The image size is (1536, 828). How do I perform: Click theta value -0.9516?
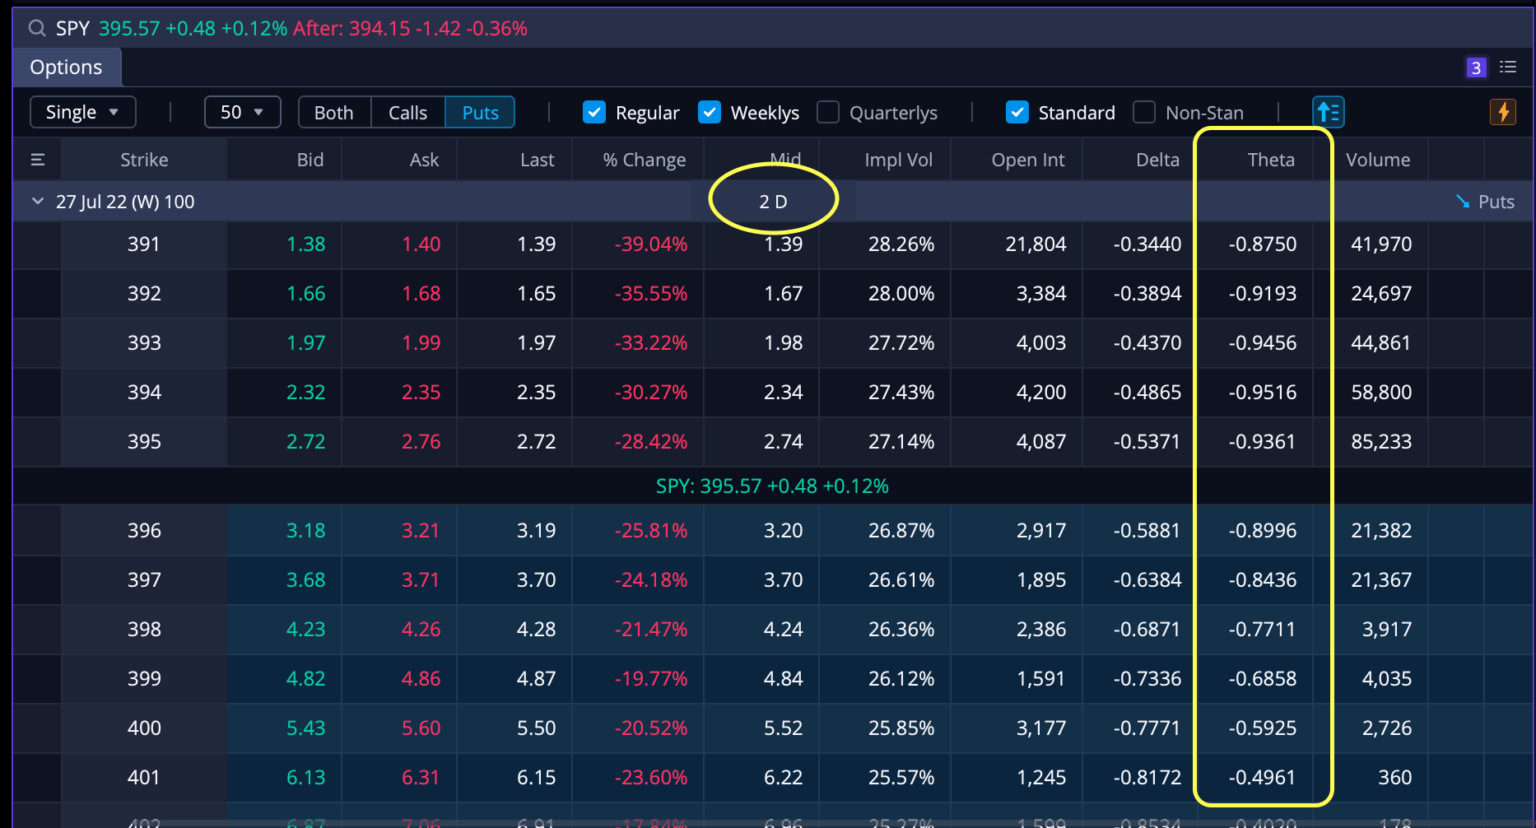(1263, 393)
